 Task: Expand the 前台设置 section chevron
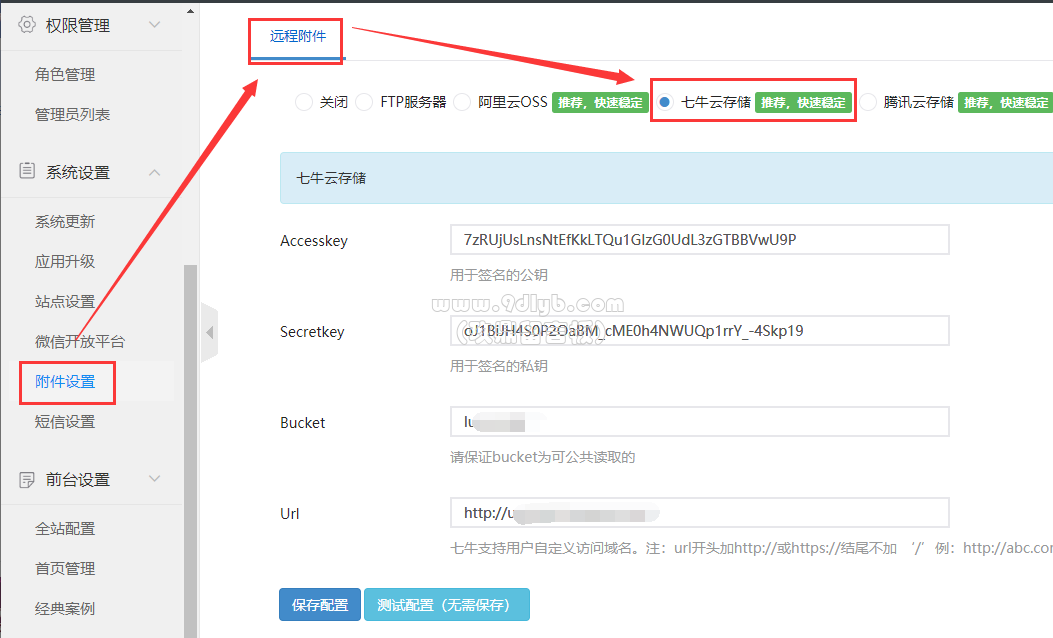pyautogui.click(x=154, y=479)
